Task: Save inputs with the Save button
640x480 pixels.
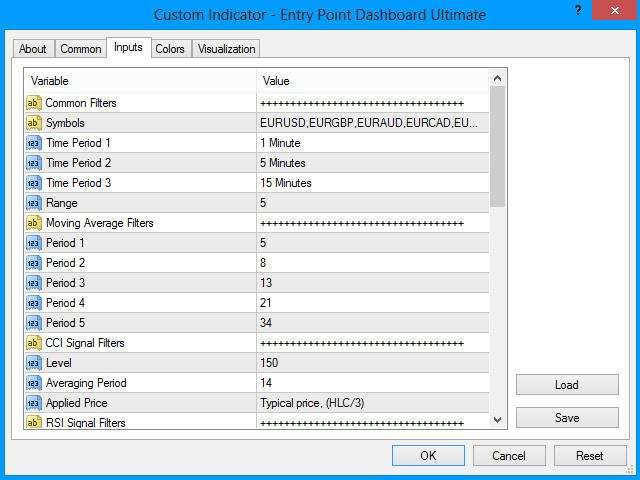Action: (x=567, y=418)
